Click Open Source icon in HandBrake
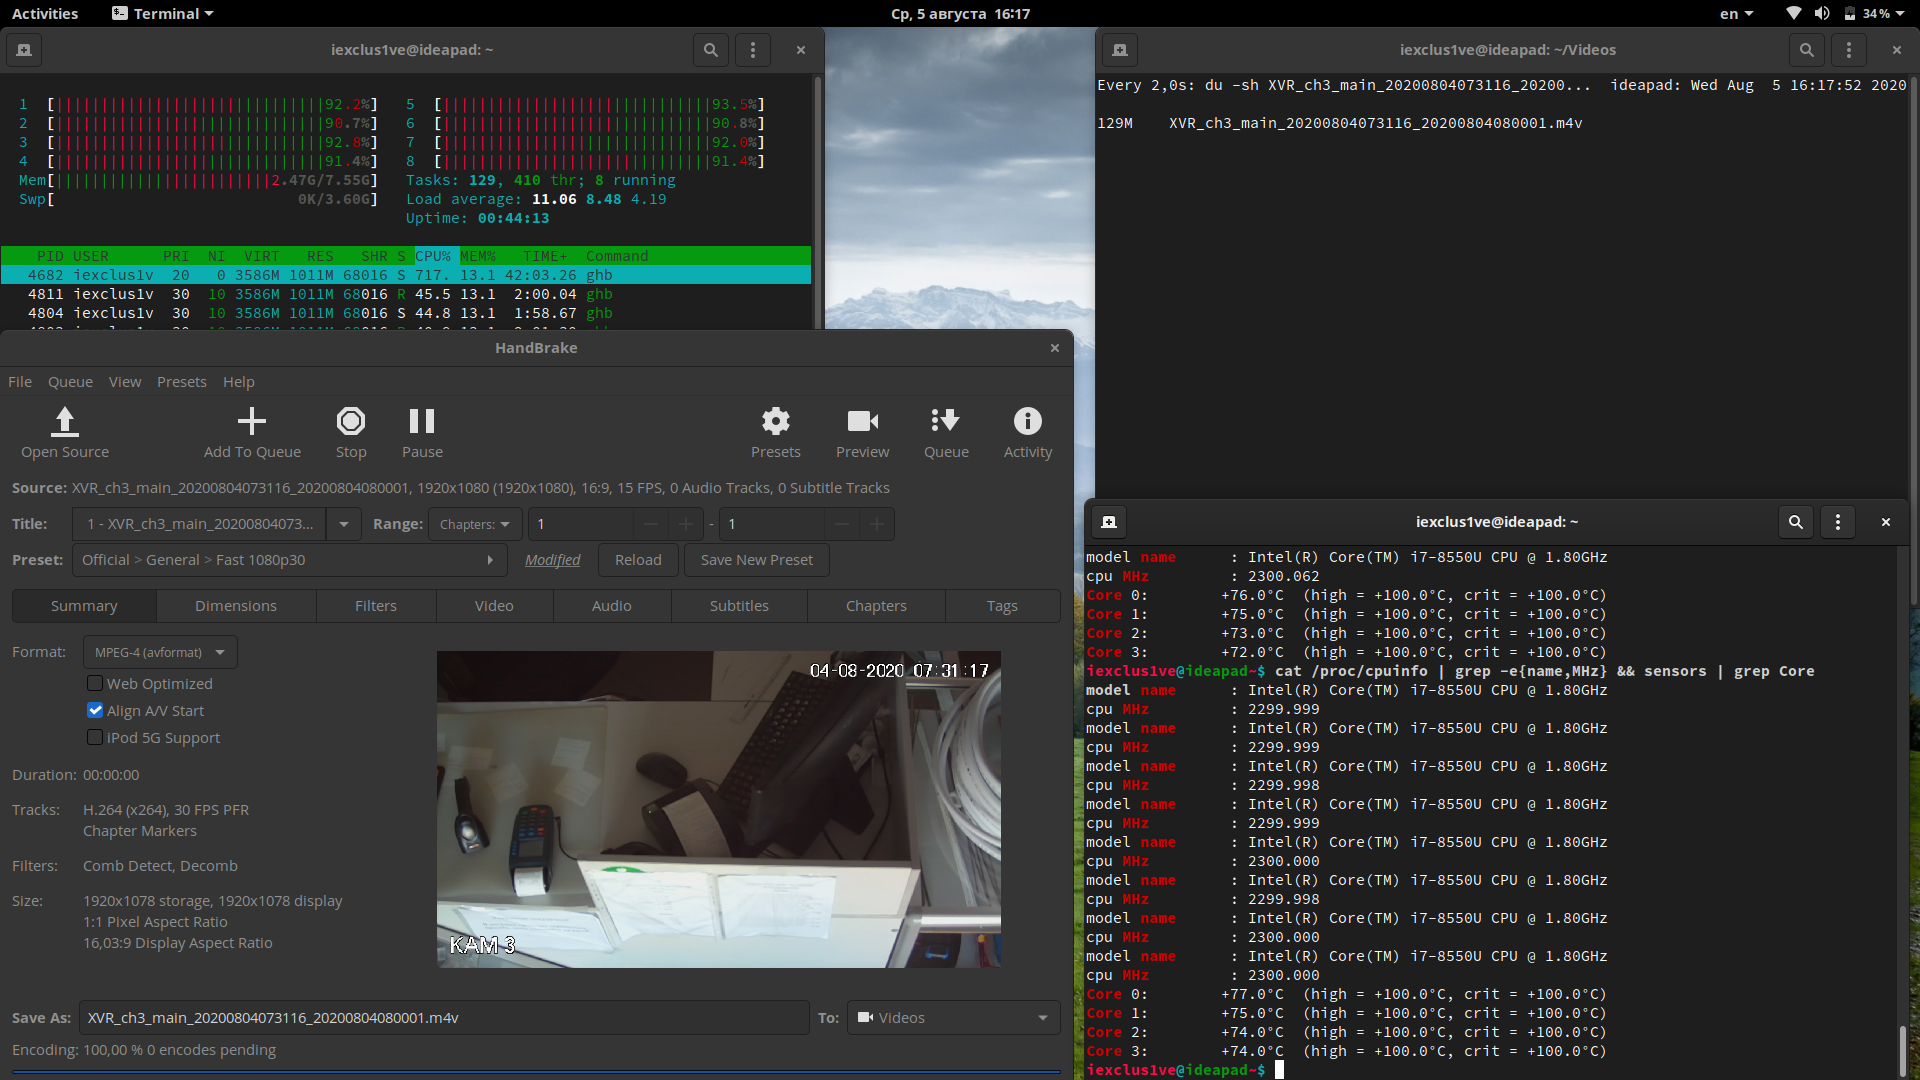This screenshot has height=1080, width=1920. point(65,422)
